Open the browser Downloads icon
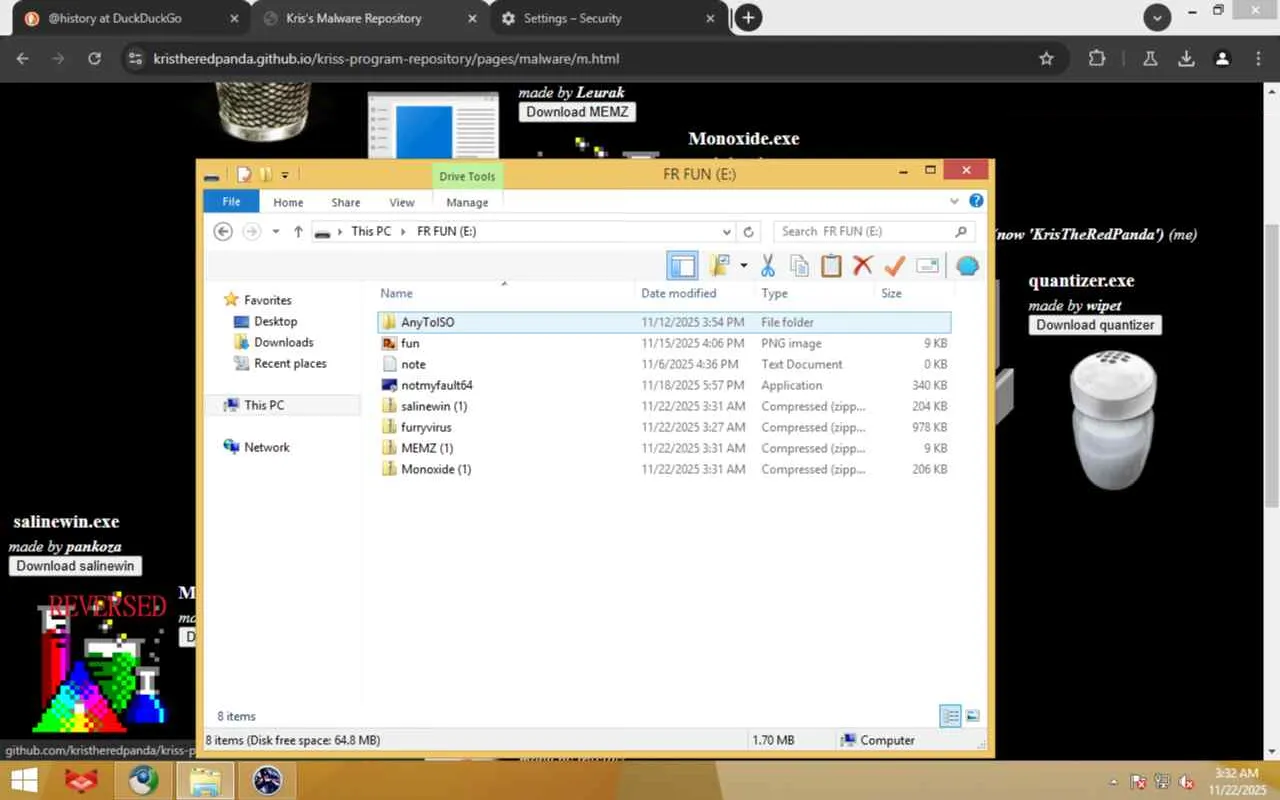 point(1186,59)
